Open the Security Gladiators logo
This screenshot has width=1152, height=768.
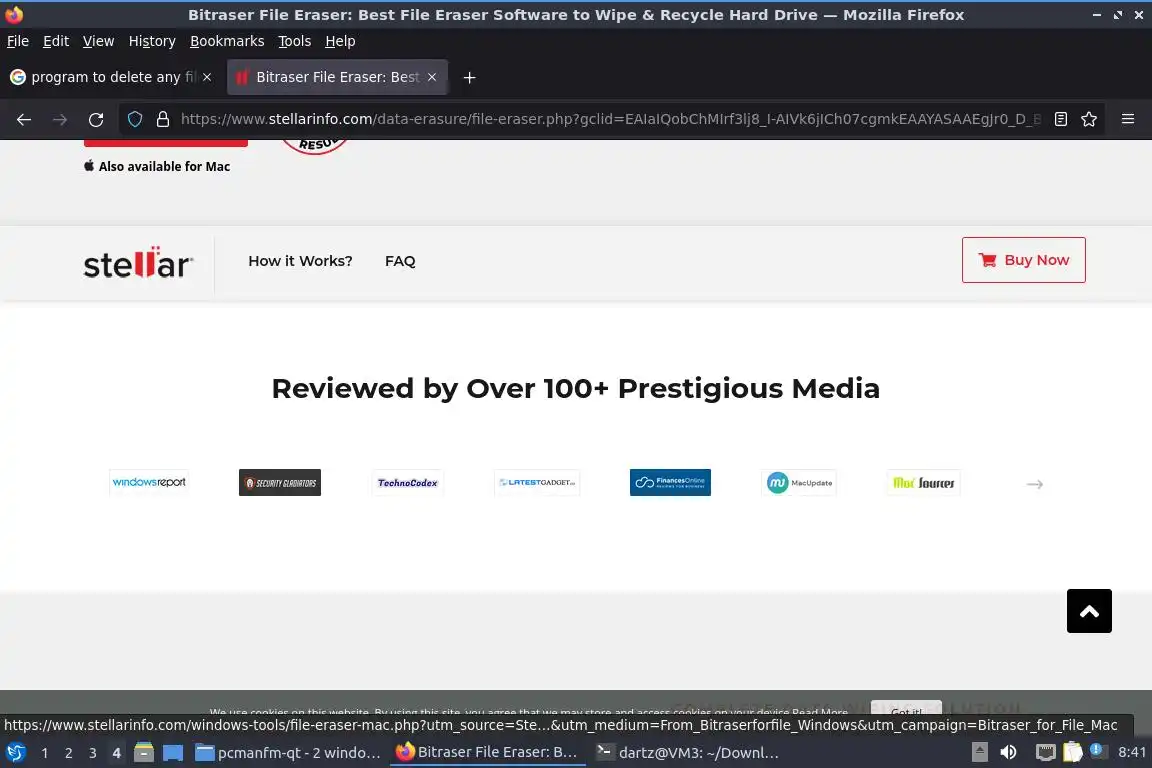(x=280, y=482)
